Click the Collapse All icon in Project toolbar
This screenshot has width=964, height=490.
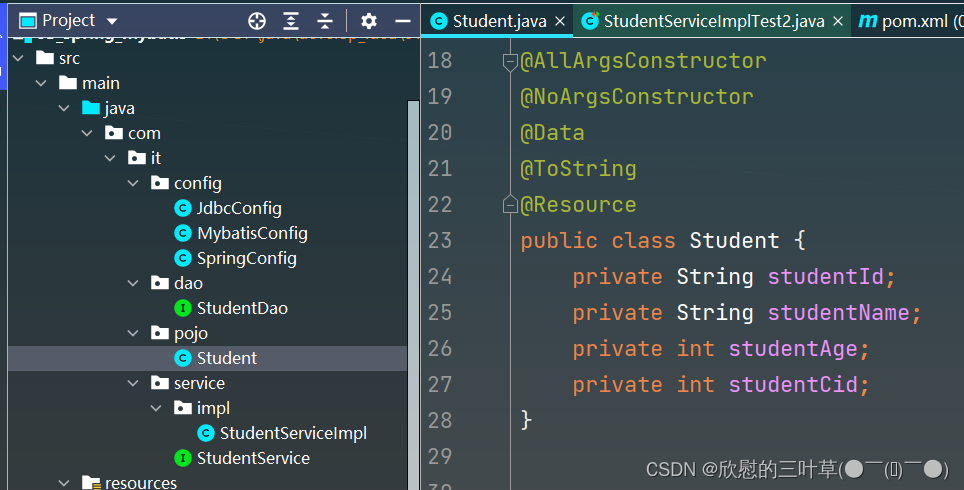pos(325,21)
